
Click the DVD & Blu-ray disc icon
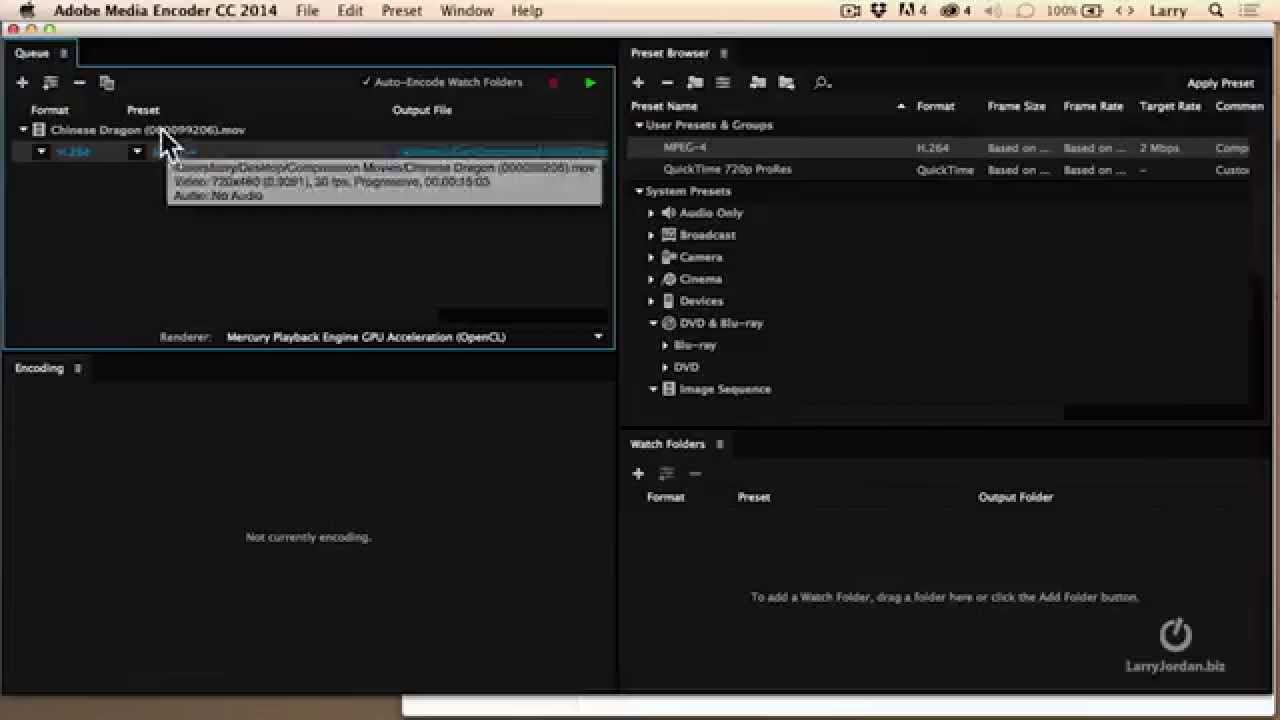click(668, 323)
